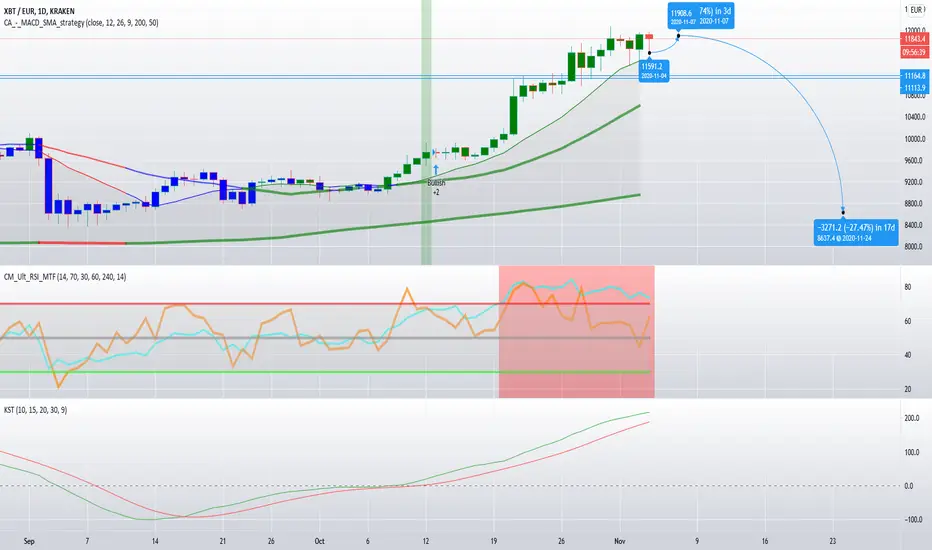Click the Sep date on time axis
This screenshot has width=932, height=550.
(x=29, y=541)
